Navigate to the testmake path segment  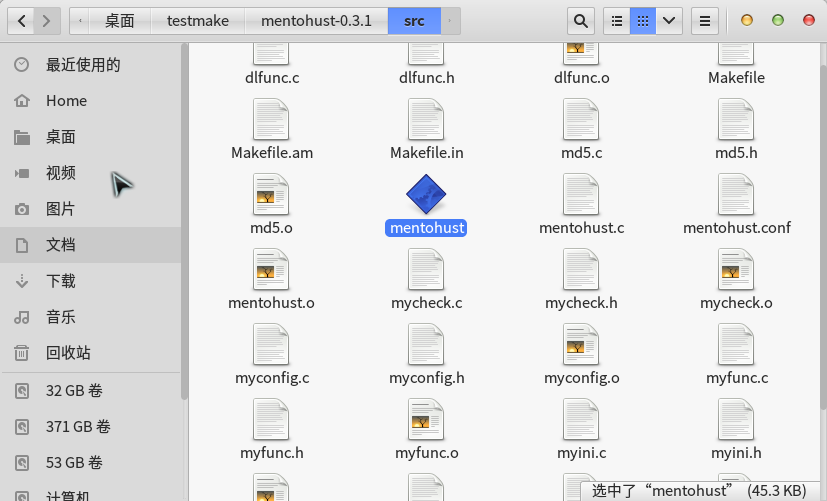coord(198,21)
